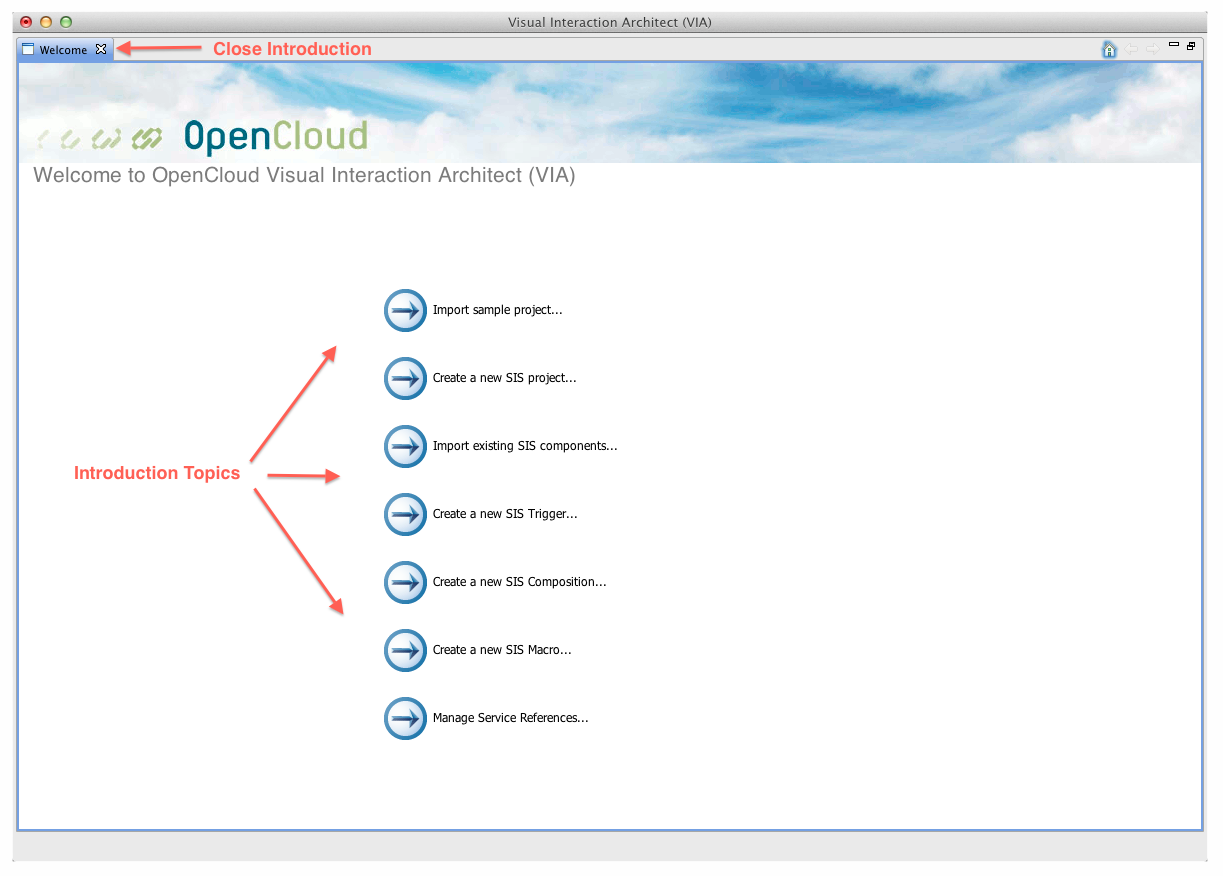Open the "Create a new SIS project..." link
Viewport: 1223px width, 876px height.
coord(504,378)
